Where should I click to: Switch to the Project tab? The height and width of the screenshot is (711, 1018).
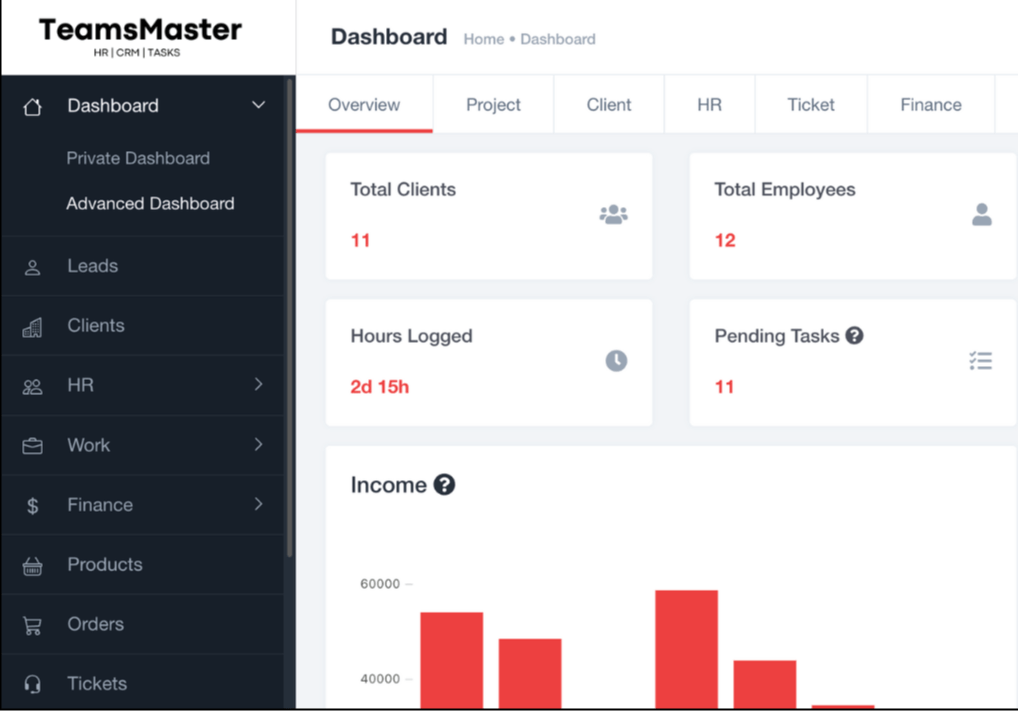493,105
